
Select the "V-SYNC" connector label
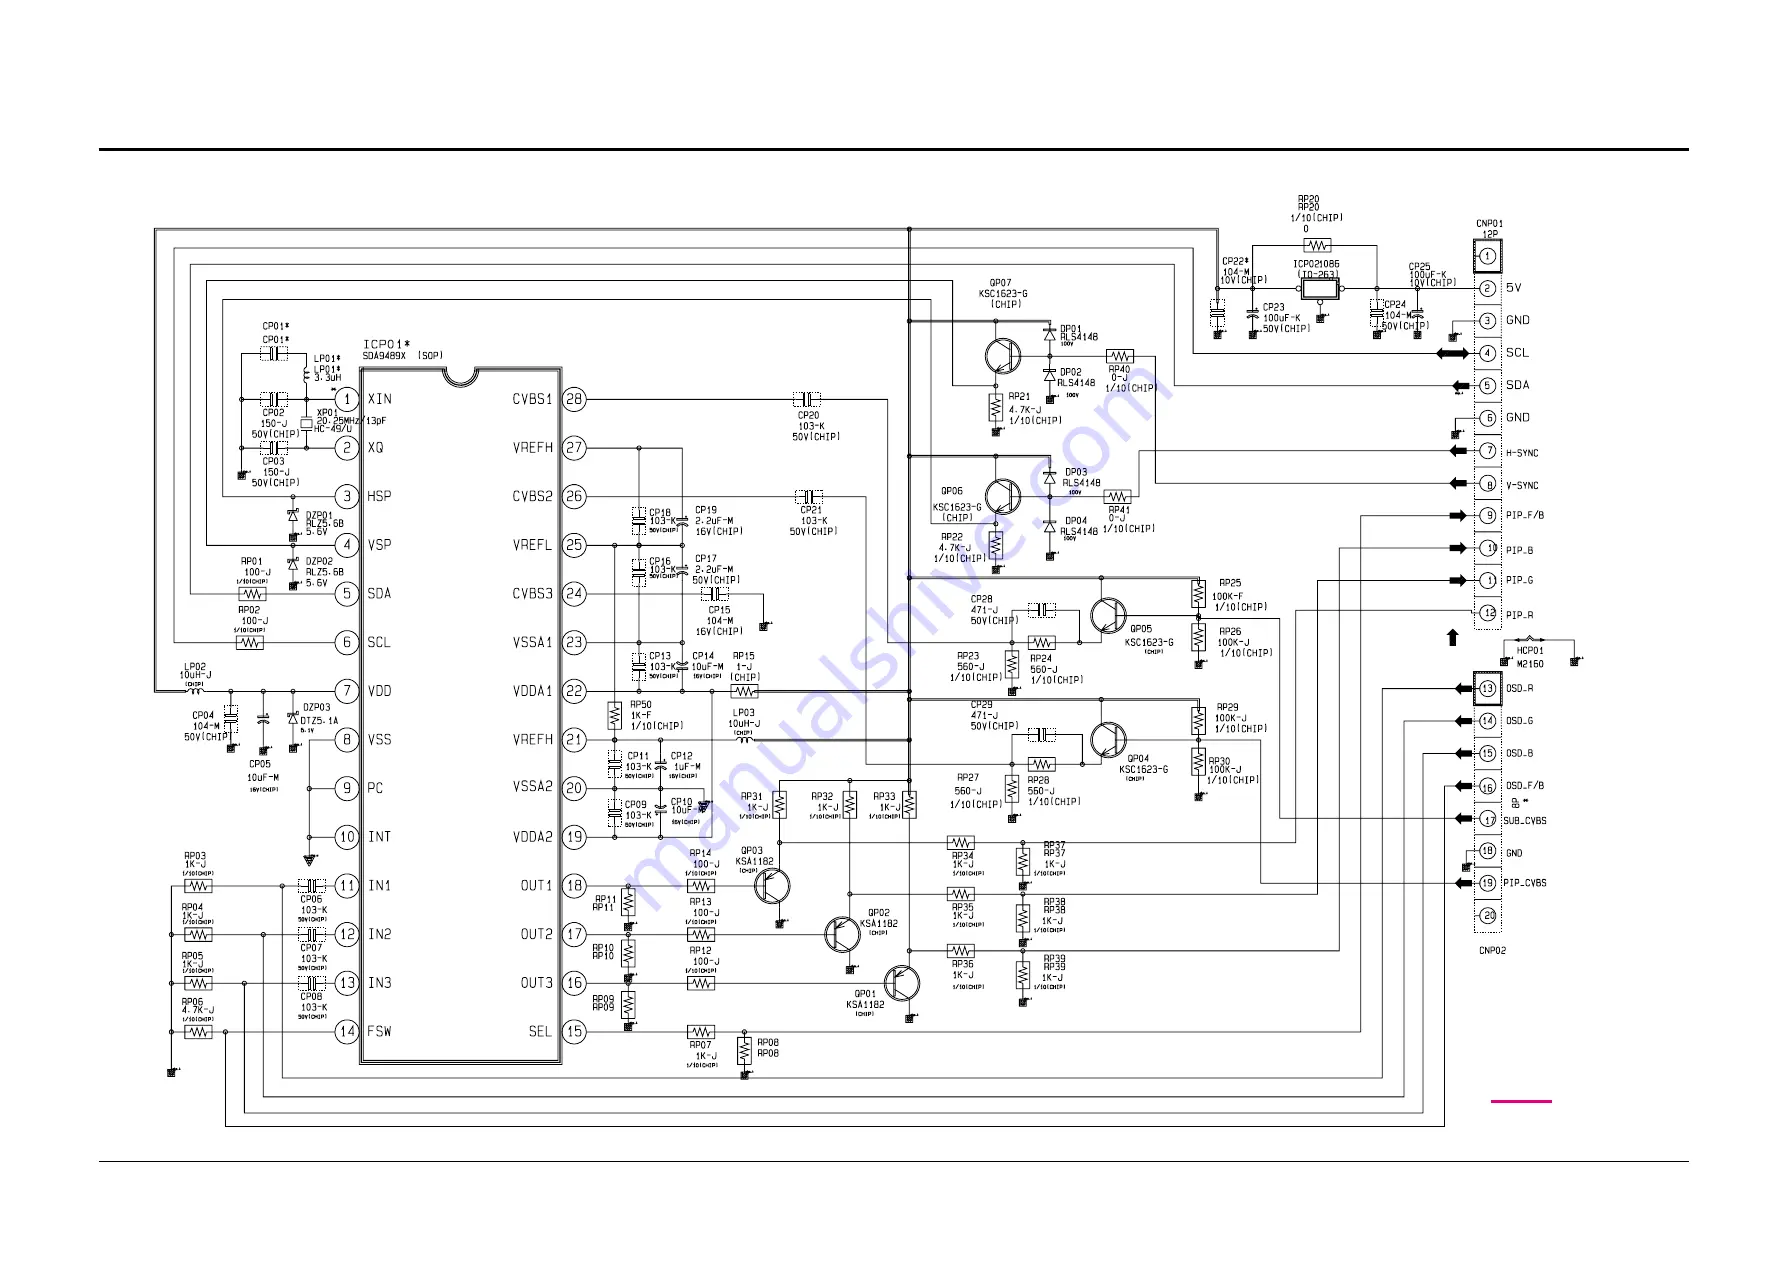[x=1522, y=485]
